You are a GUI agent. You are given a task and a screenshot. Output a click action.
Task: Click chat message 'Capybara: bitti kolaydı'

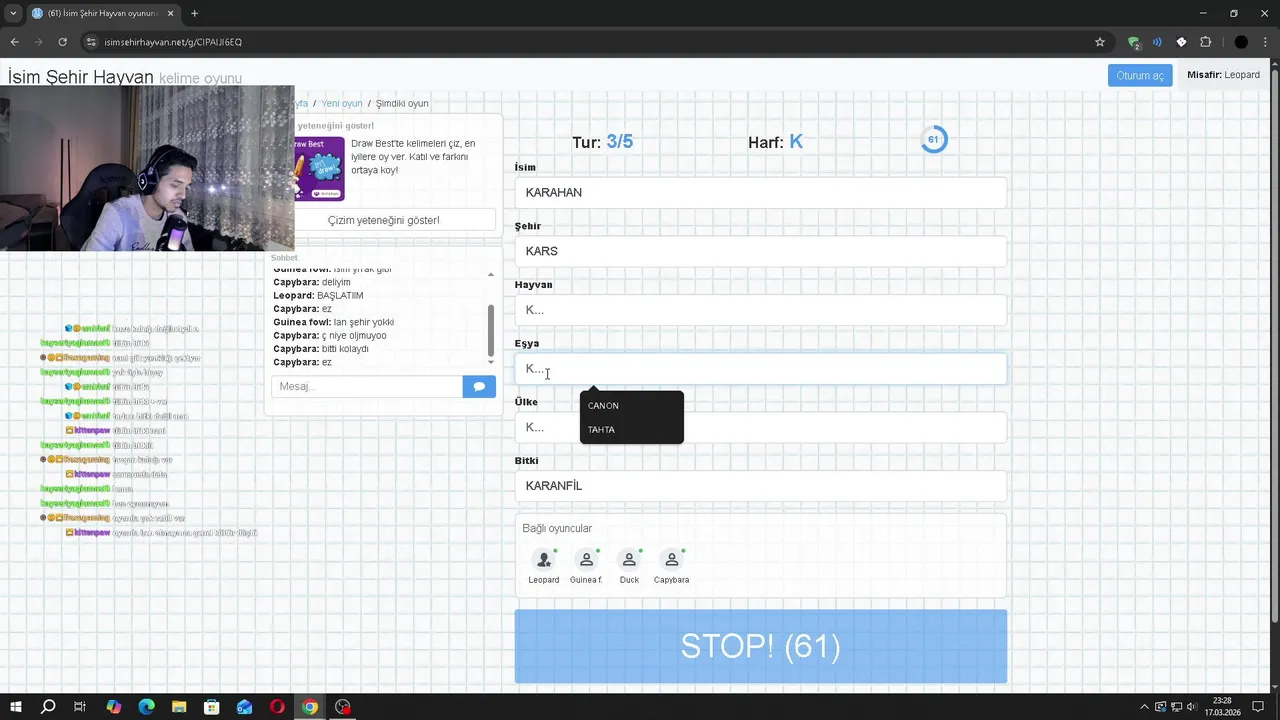pyautogui.click(x=321, y=349)
